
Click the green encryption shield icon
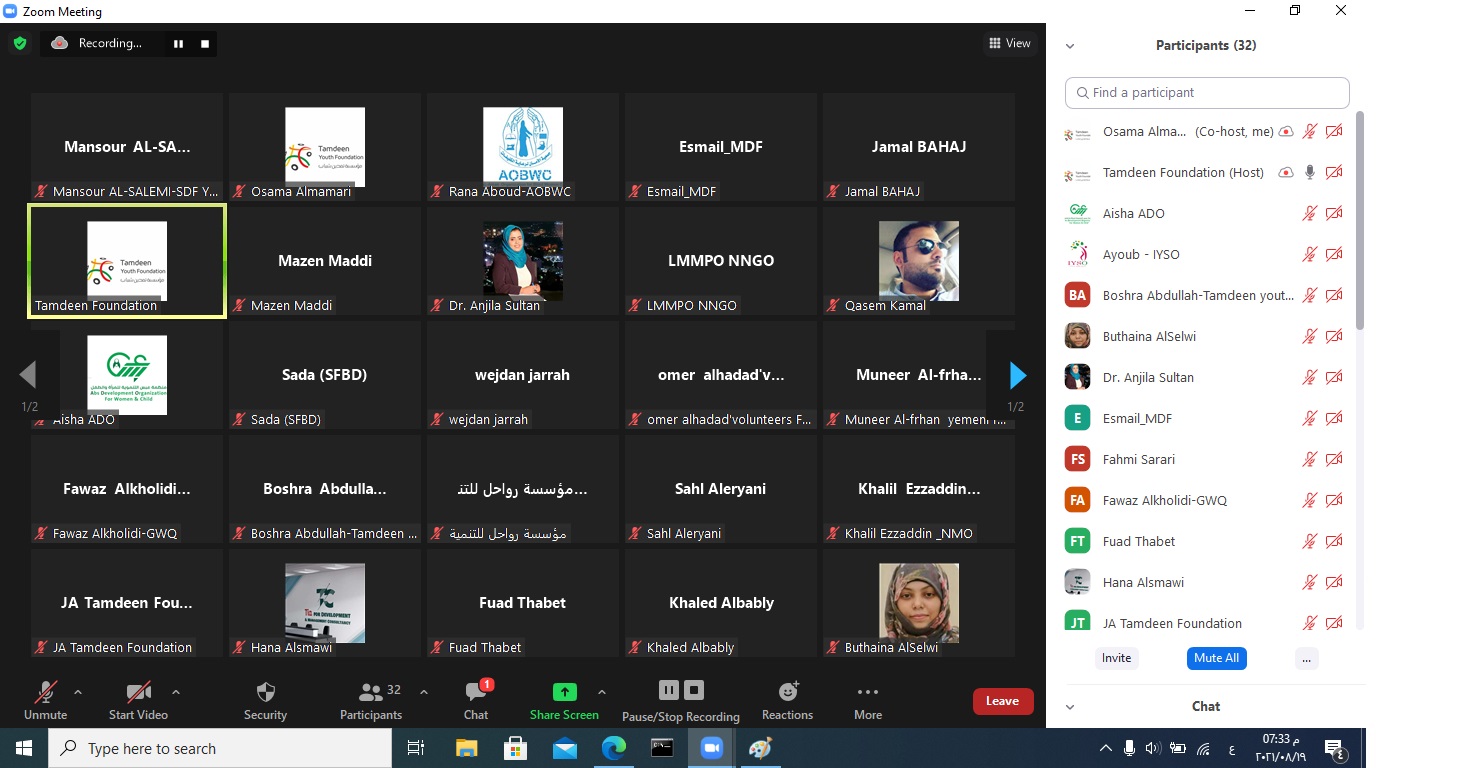pyautogui.click(x=19, y=43)
